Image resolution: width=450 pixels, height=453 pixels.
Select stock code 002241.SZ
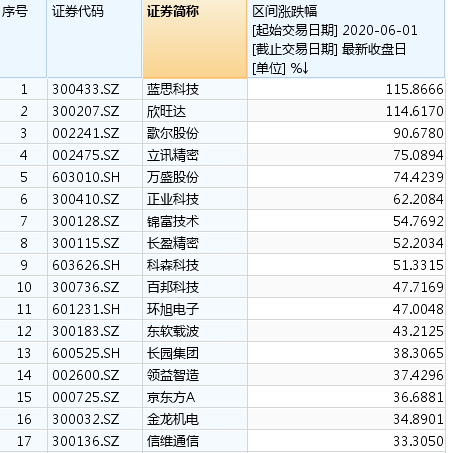tap(86, 133)
